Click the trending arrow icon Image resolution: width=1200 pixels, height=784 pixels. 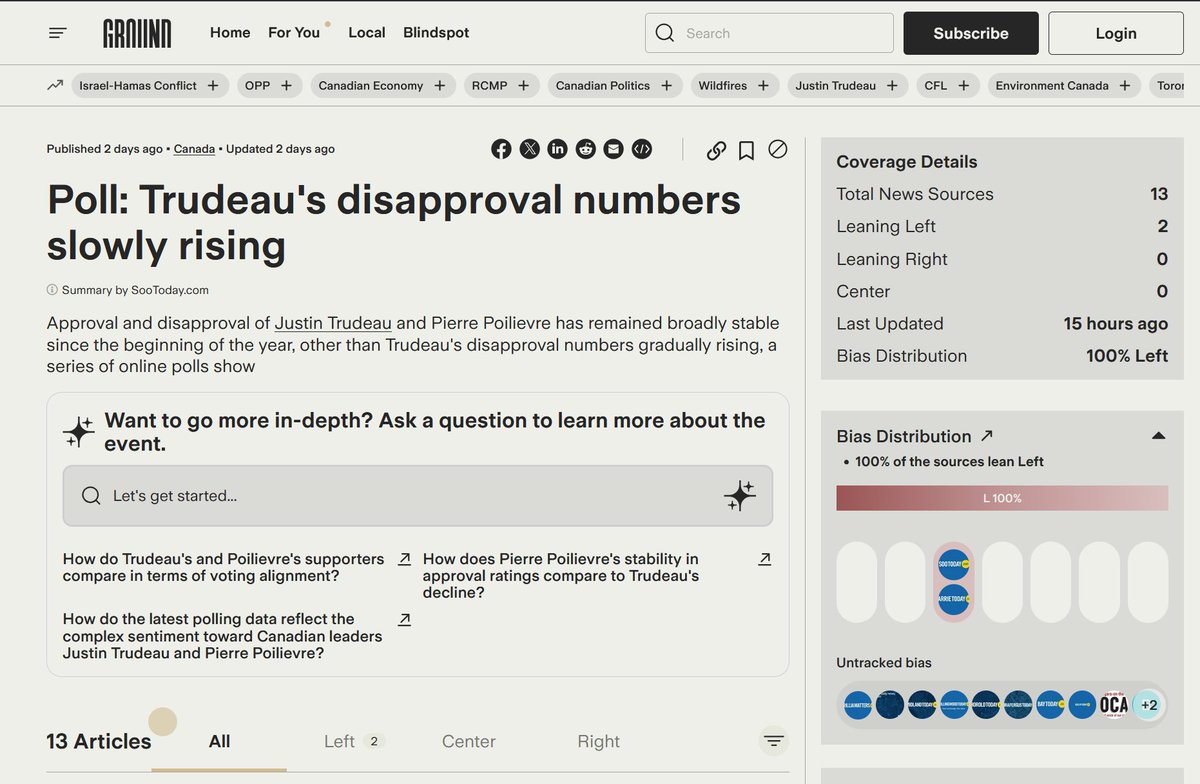pos(55,85)
